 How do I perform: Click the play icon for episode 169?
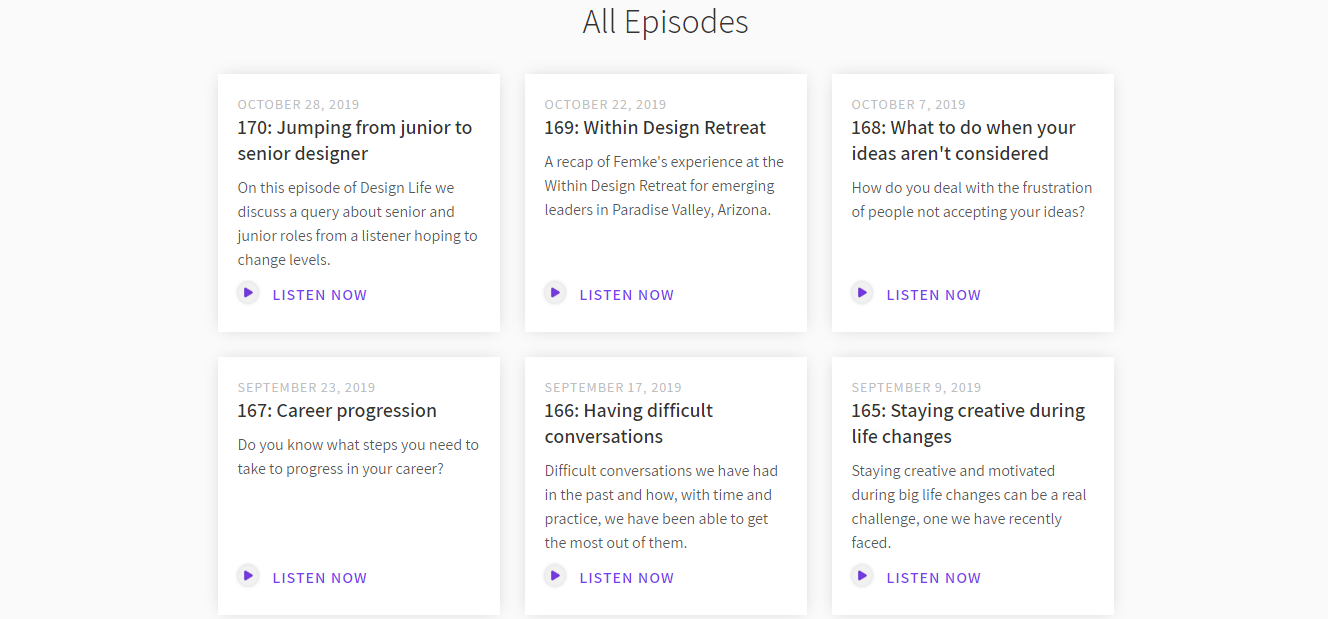click(x=555, y=293)
